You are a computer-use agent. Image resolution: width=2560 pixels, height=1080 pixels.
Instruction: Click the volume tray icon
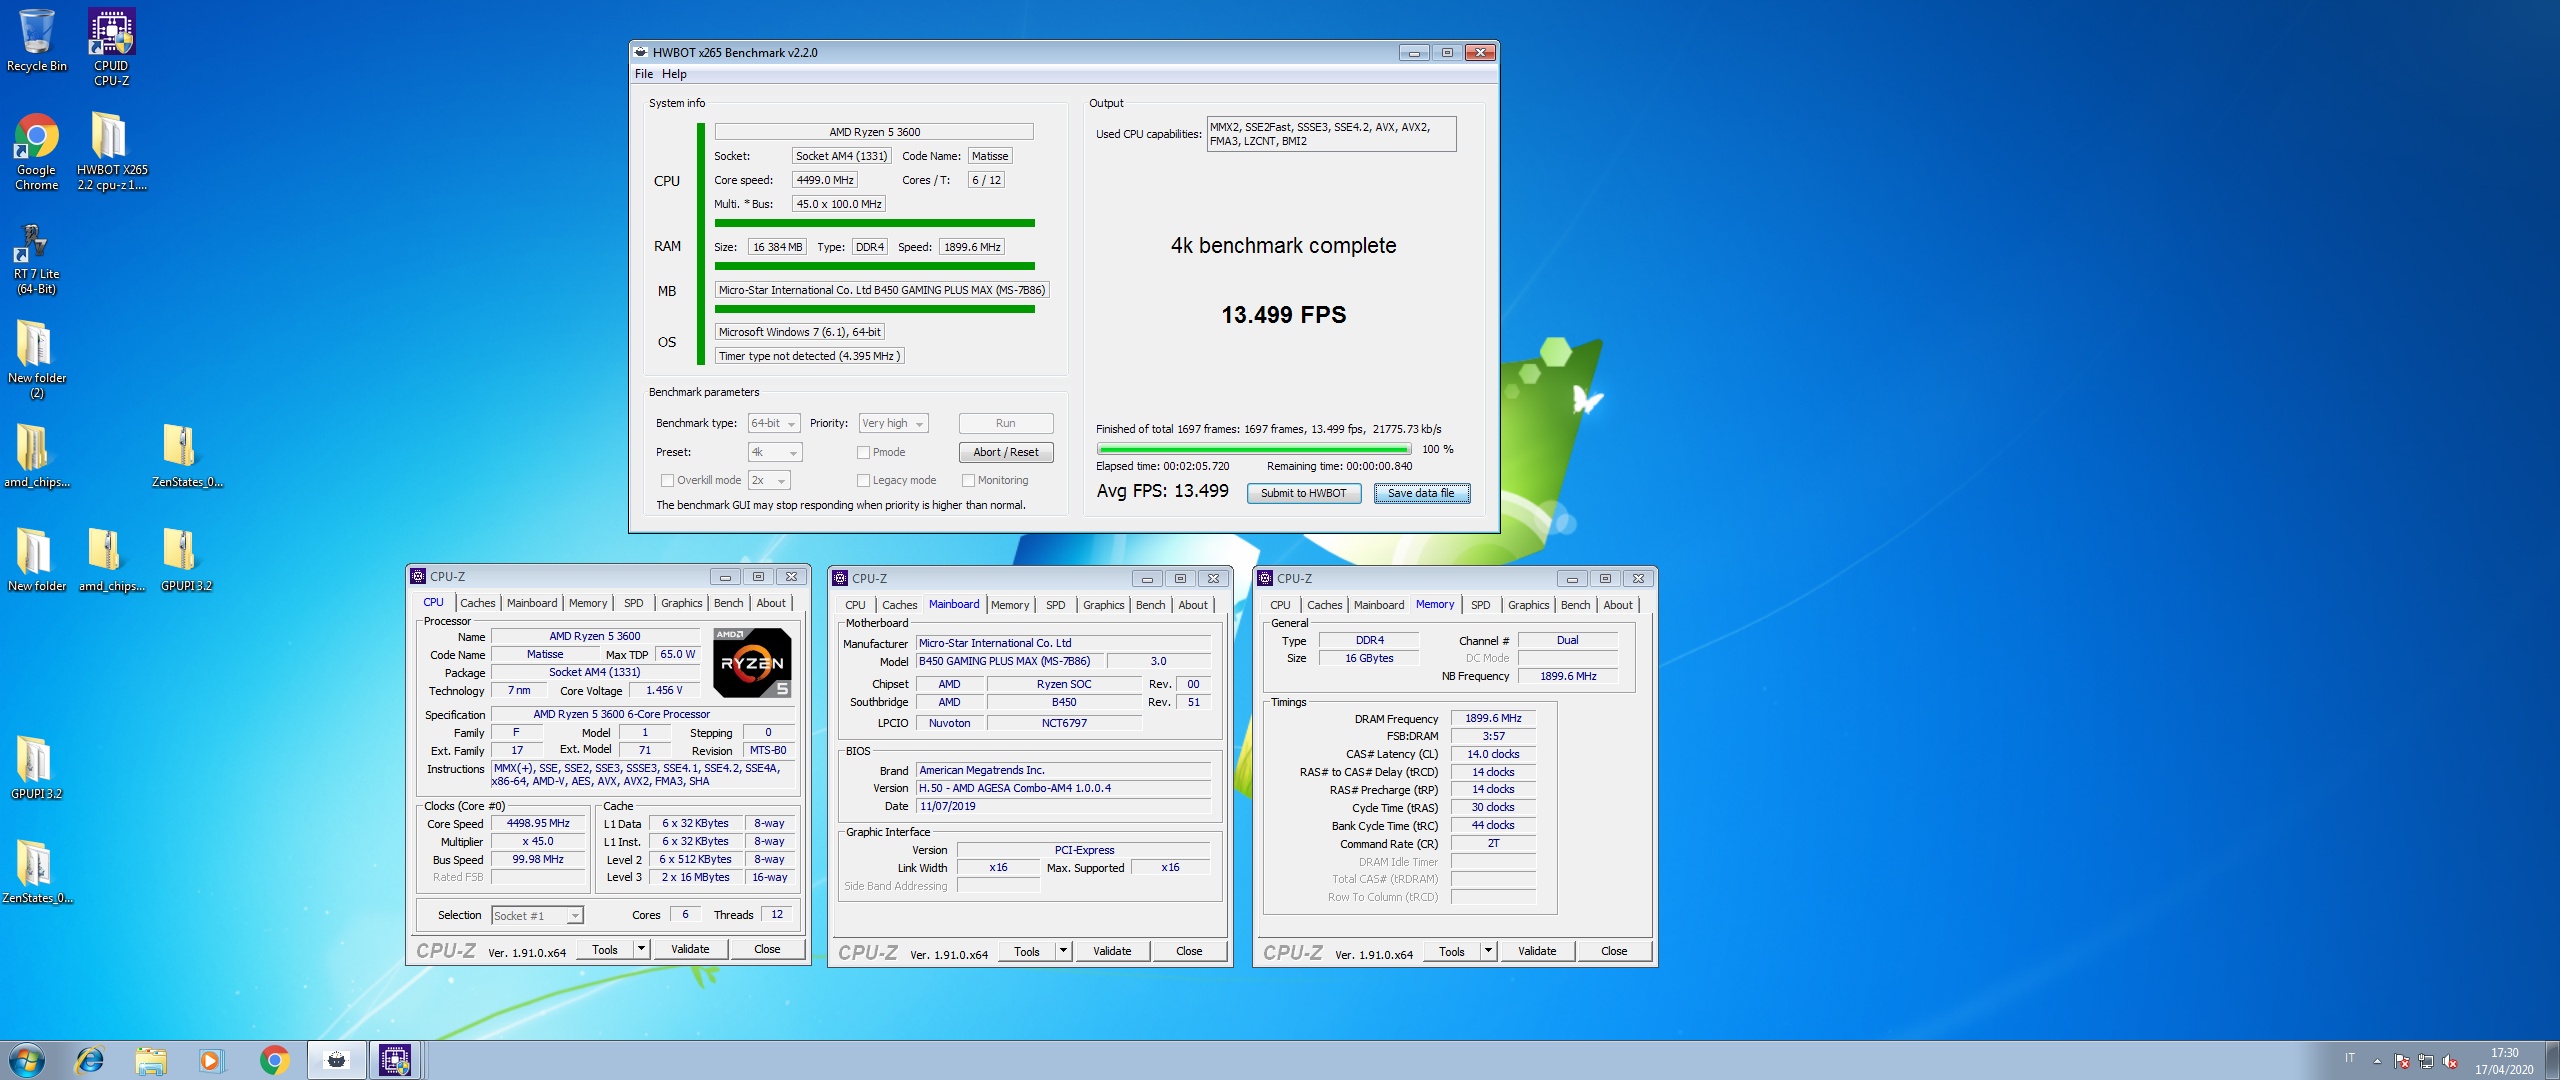(2450, 1061)
